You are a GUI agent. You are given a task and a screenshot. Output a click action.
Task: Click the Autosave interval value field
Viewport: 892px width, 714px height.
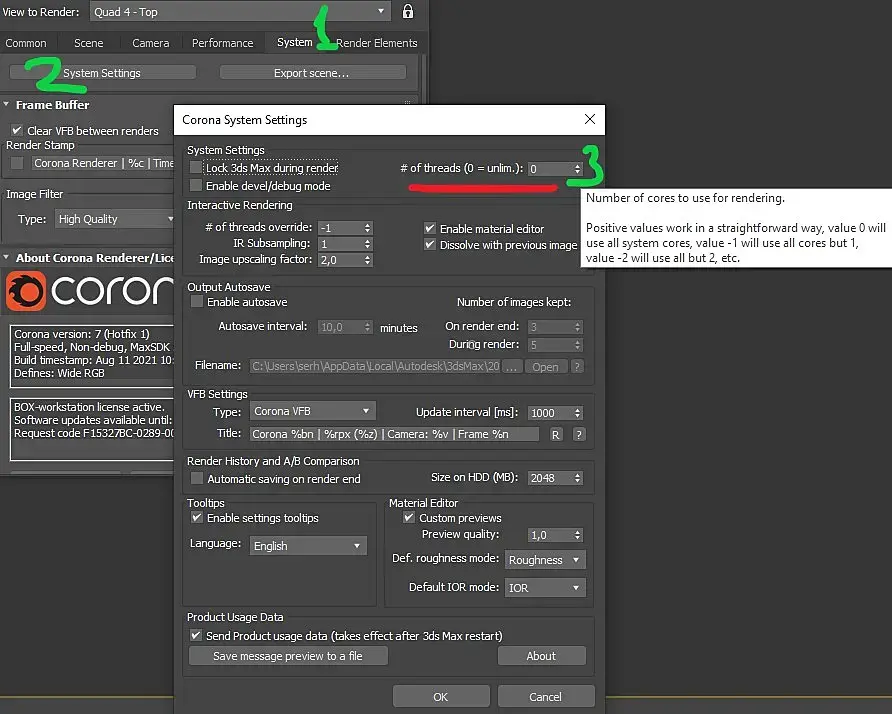(341, 327)
